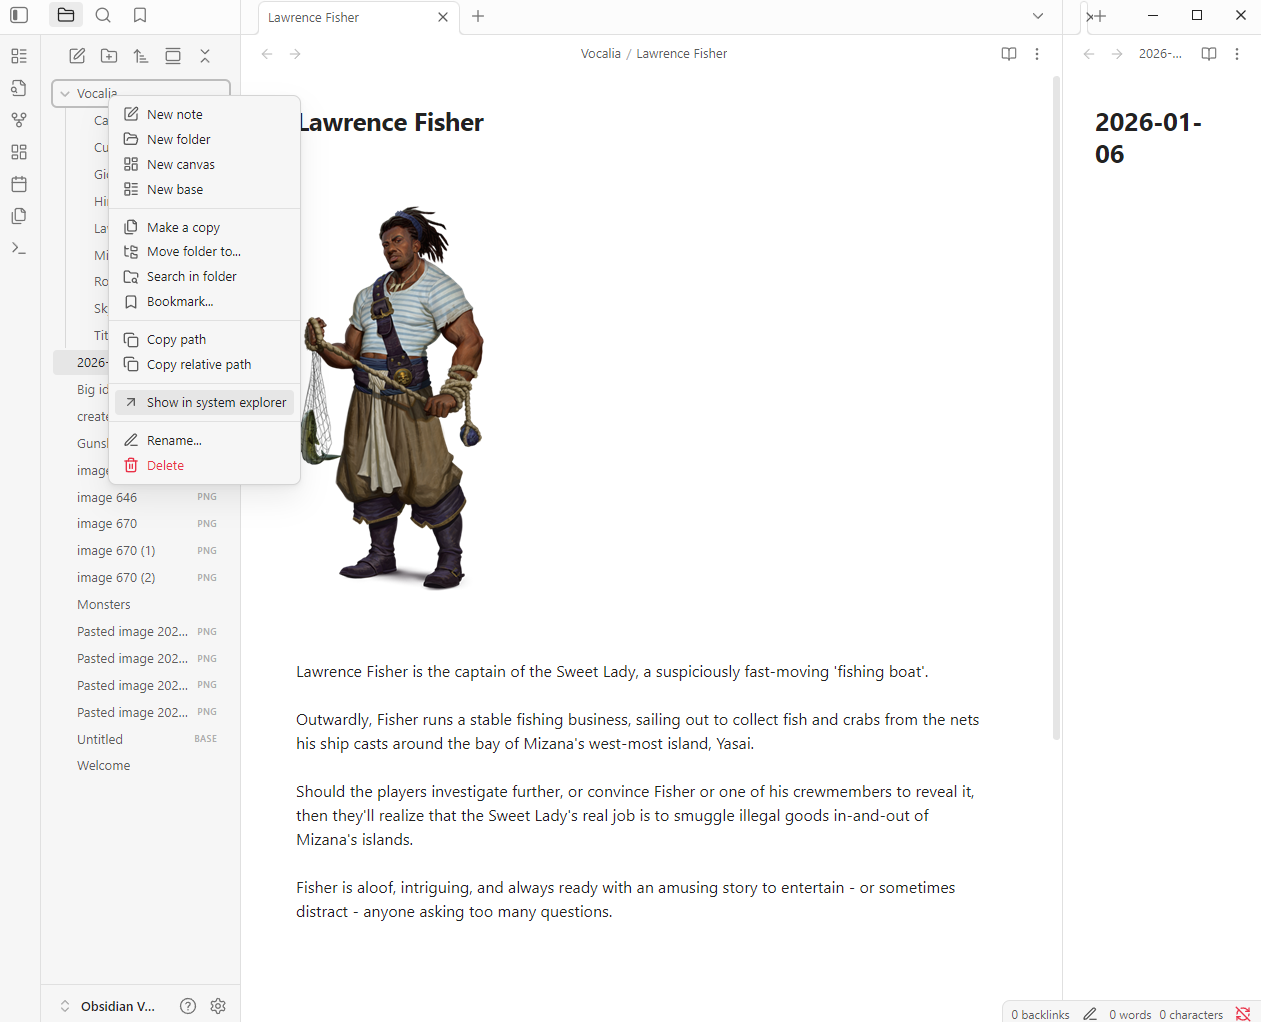Open search with the magnifying glass icon

pyautogui.click(x=103, y=15)
